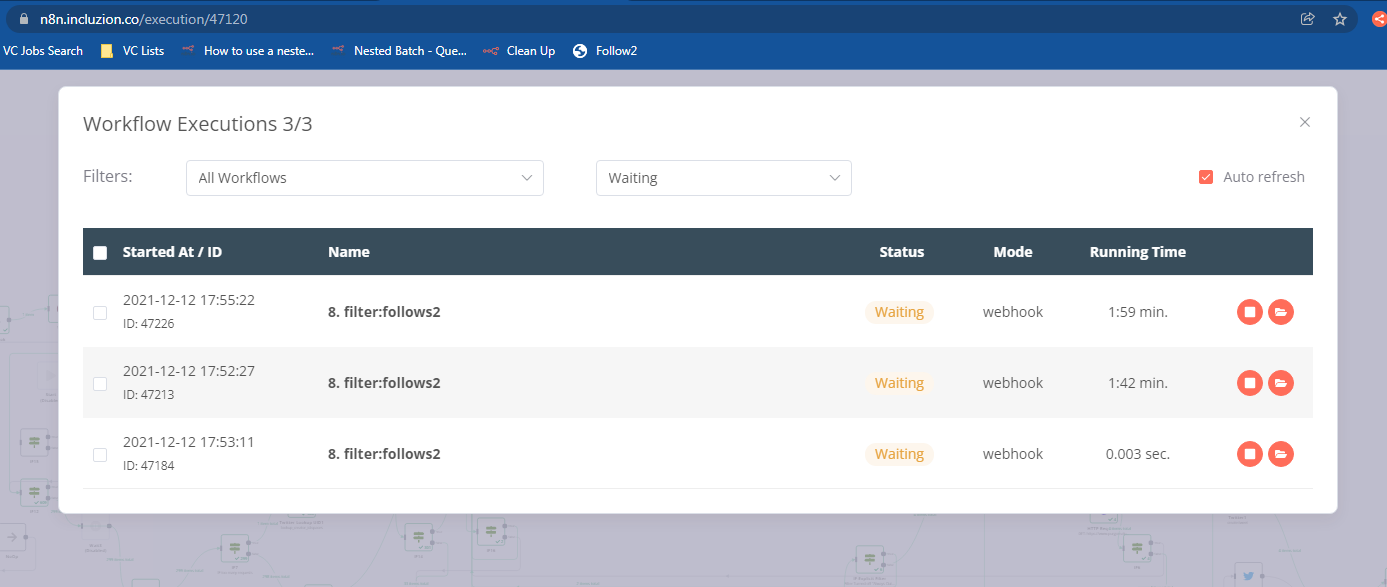Select all executions via header checkbox
Screen dimensions: 1387x587
100,253
